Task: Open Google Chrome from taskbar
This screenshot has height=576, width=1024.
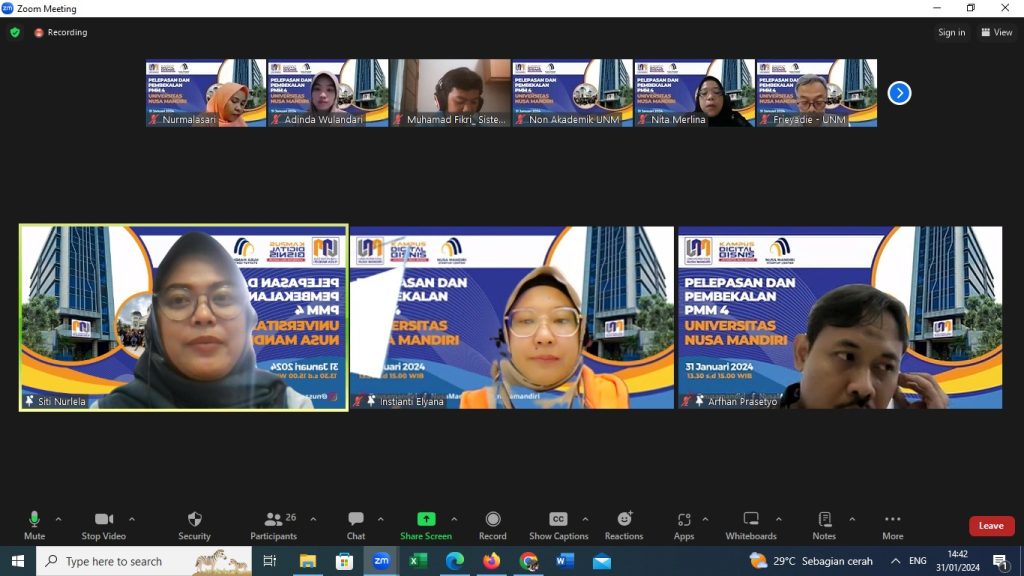Action: click(528, 561)
